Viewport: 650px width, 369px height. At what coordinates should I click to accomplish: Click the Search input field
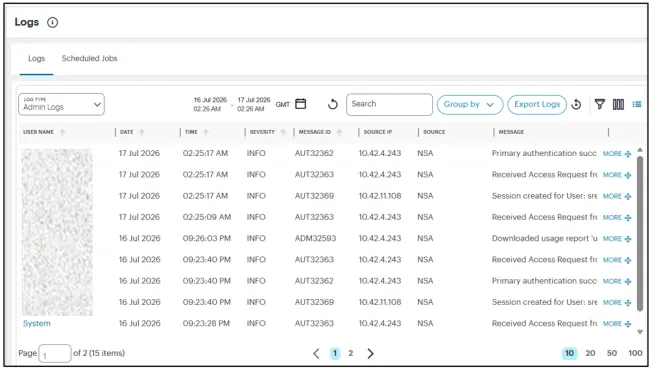[x=389, y=104]
